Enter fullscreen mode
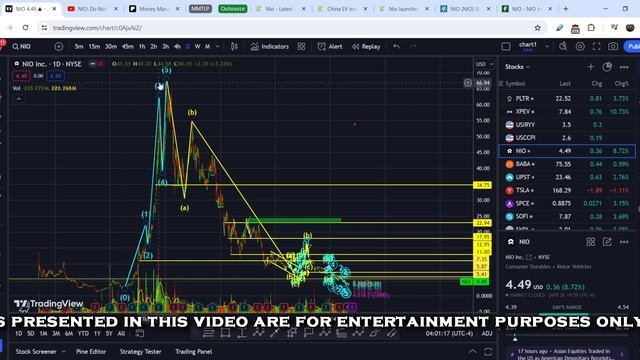This screenshot has width=640, height=360. pos(596,47)
